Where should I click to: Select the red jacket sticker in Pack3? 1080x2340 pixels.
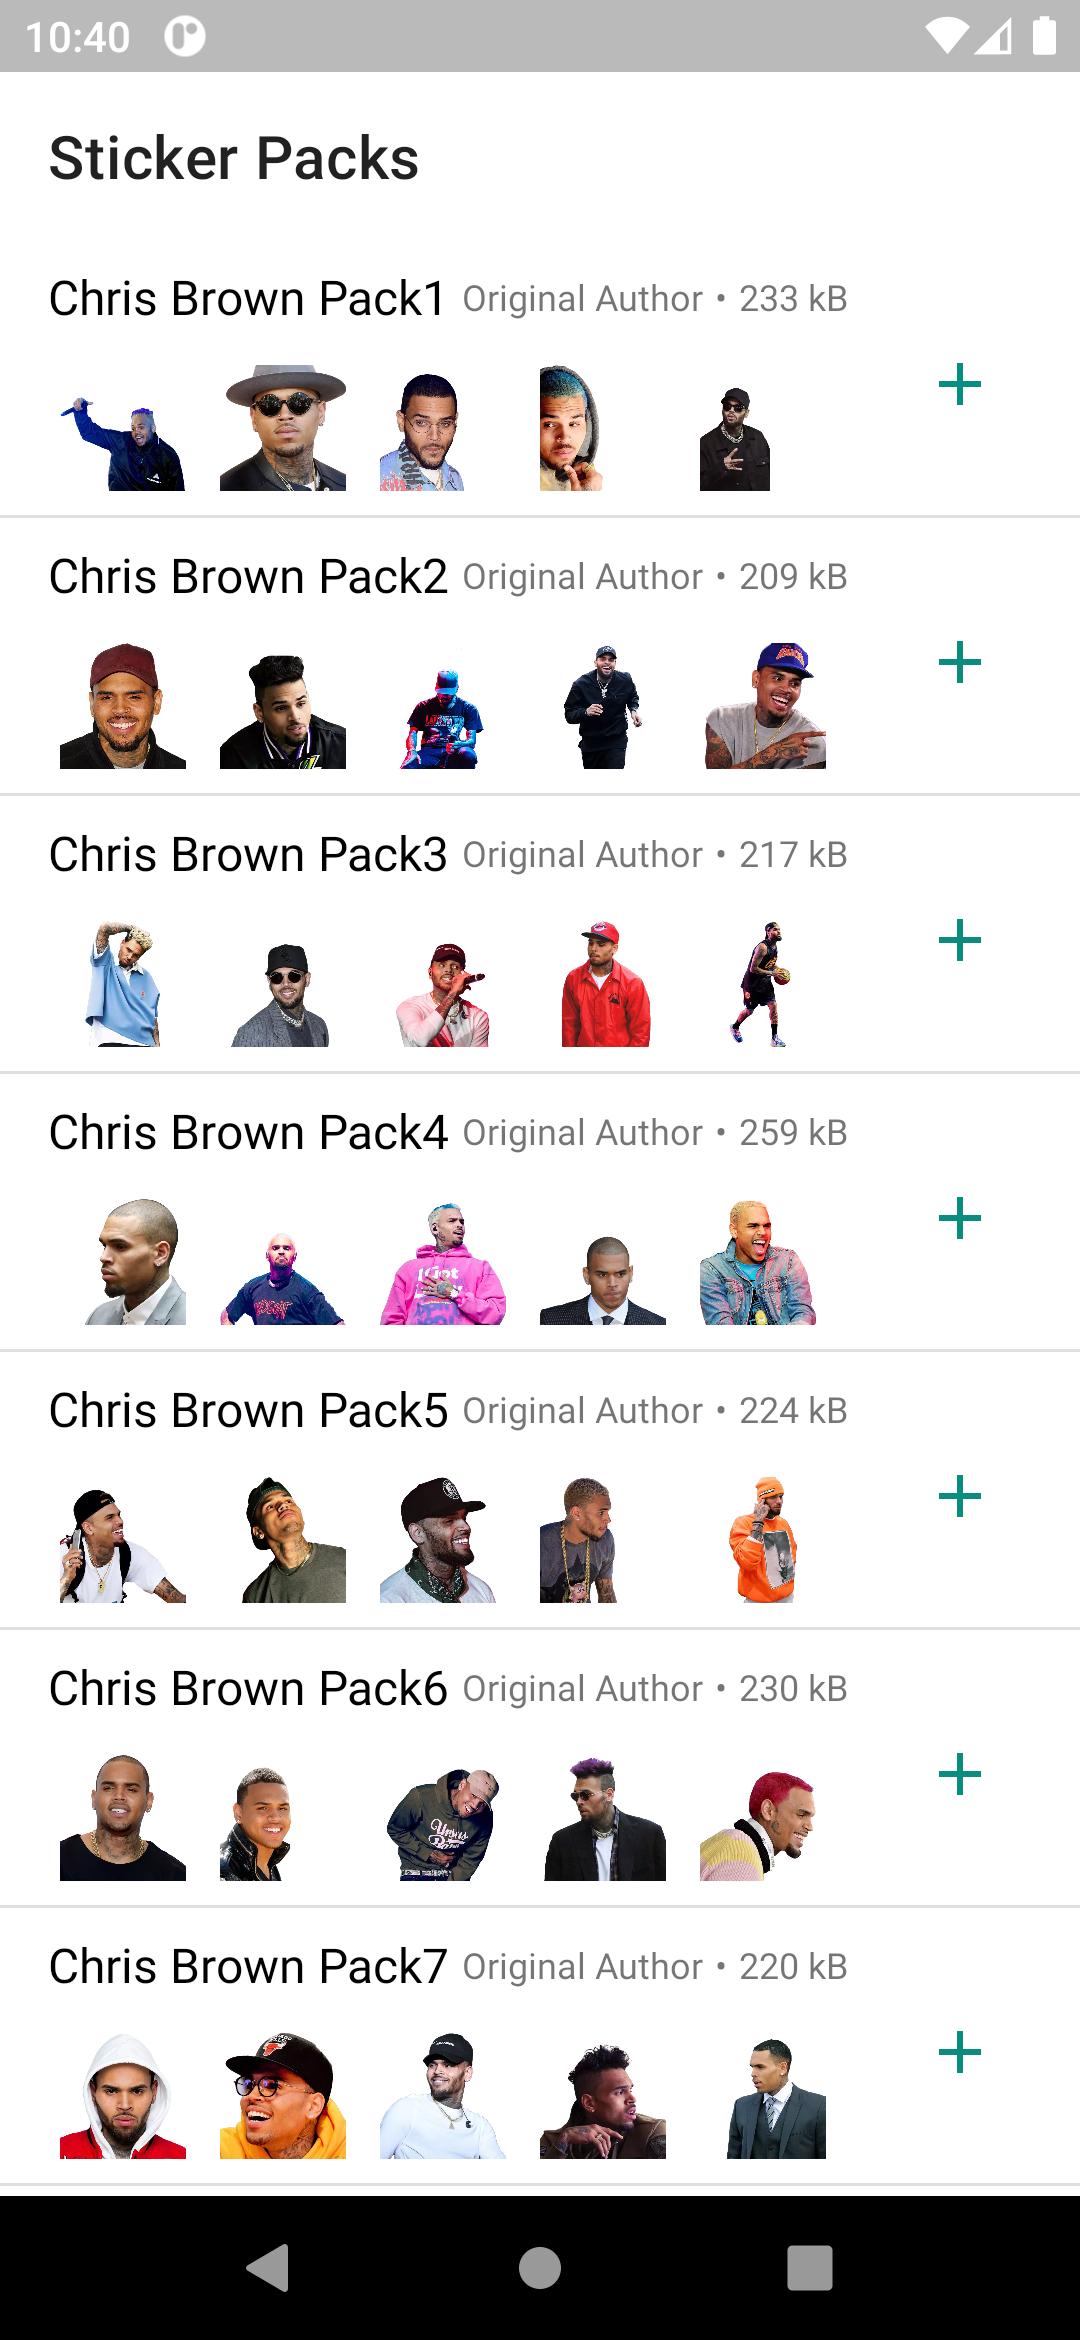click(x=606, y=984)
